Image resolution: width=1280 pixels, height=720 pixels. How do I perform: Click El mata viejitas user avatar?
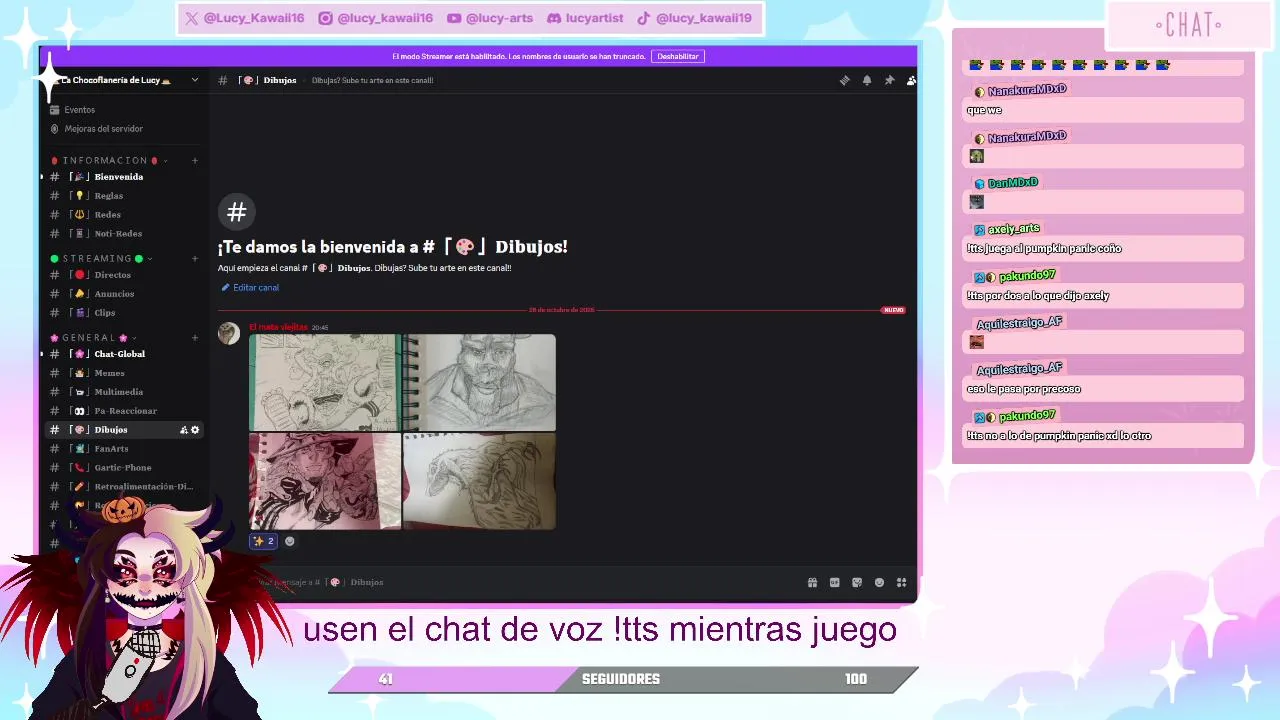(x=229, y=334)
